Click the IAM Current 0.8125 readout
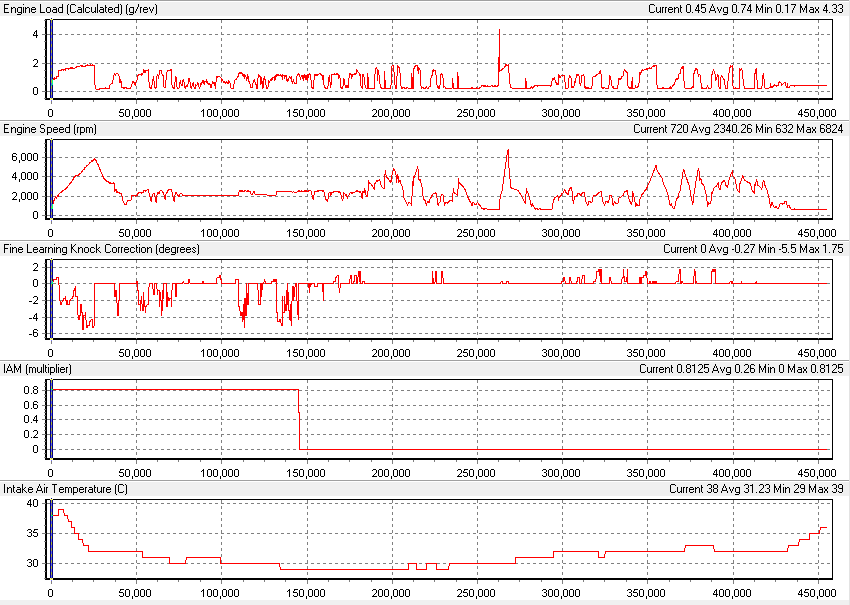Image resolution: width=850 pixels, height=605 pixels. coord(680,369)
